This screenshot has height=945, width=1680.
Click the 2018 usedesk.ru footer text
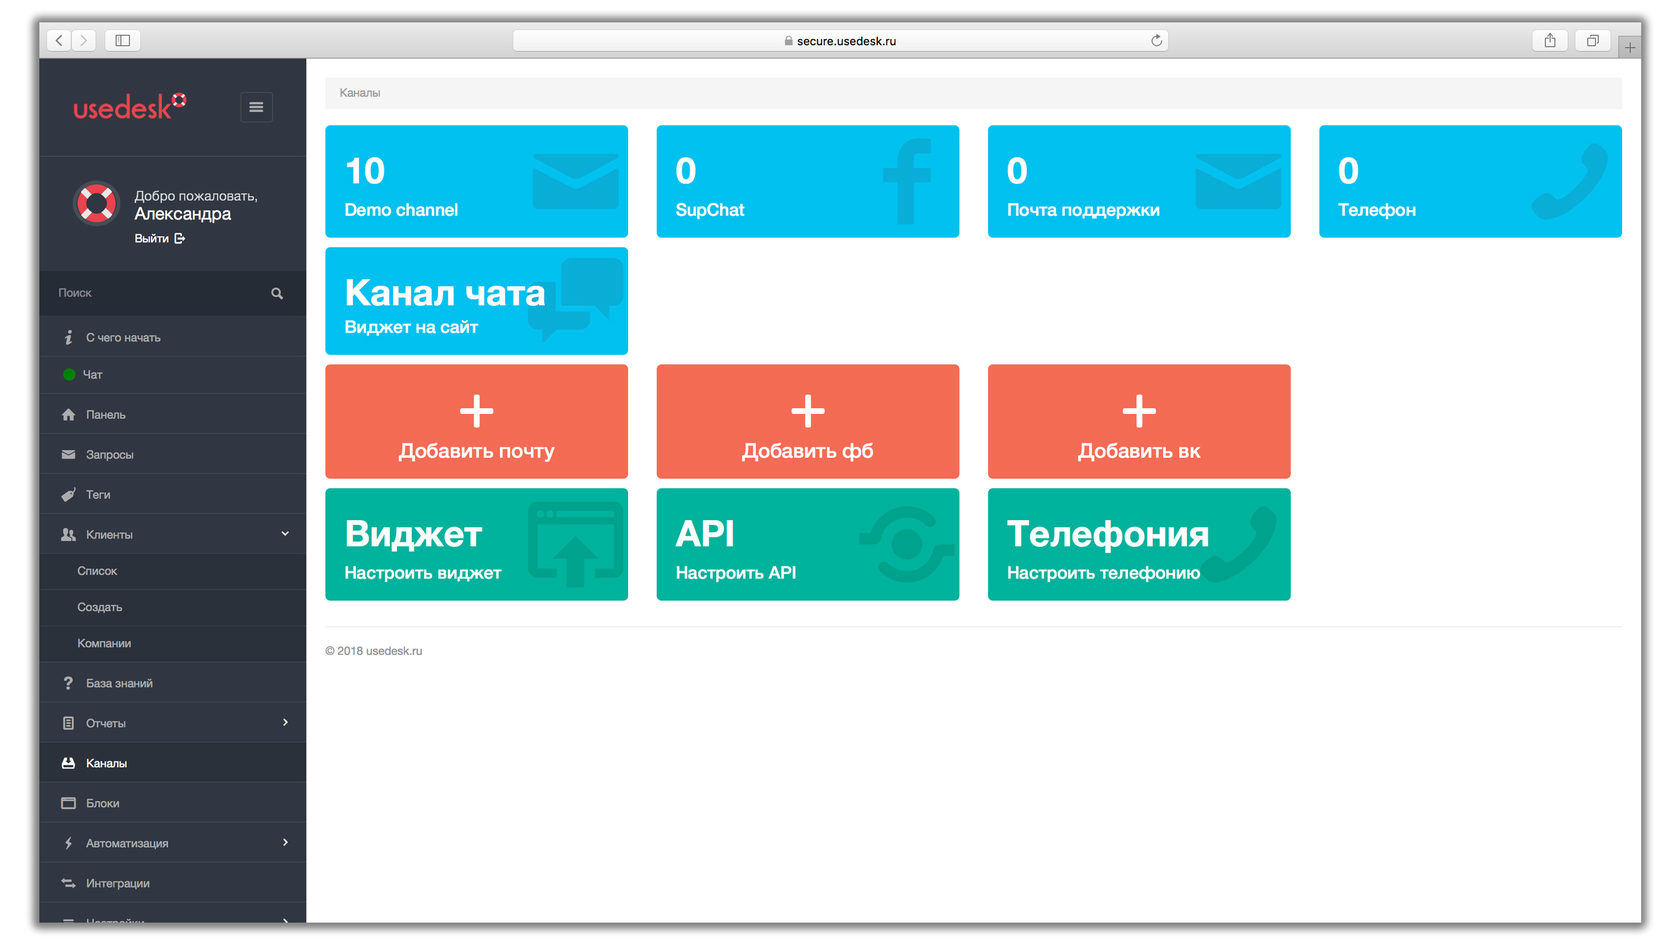(x=374, y=651)
